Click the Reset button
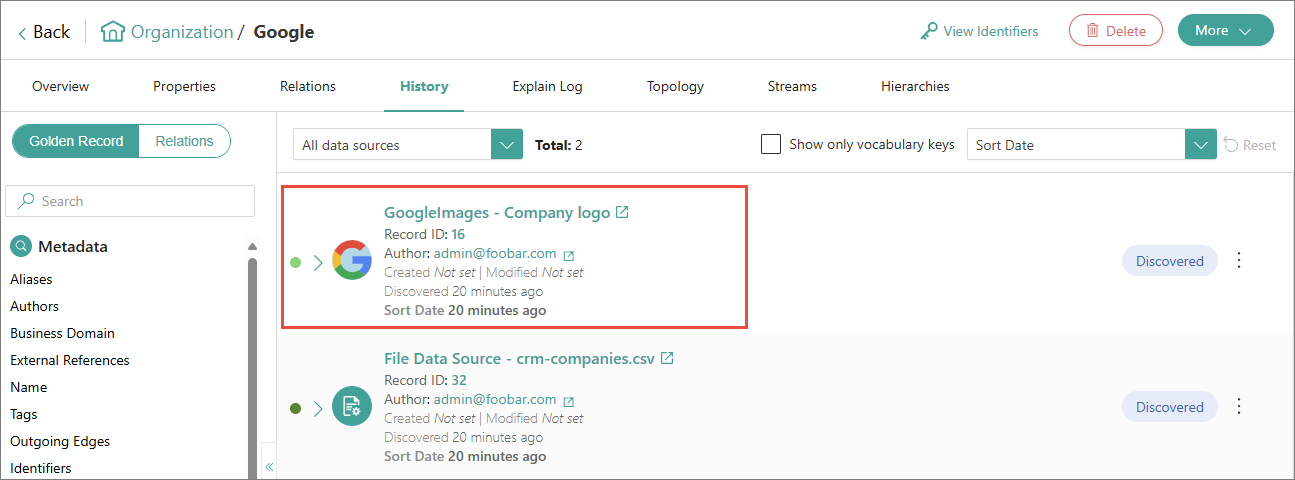The height and width of the screenshot is (480, 1295). pos(1250,145)
